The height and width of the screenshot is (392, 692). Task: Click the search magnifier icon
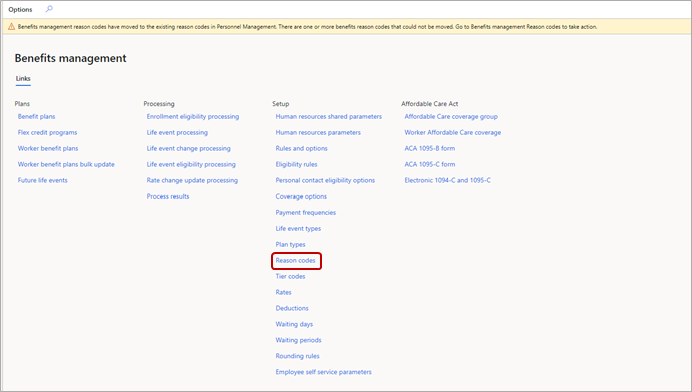click(49, 9)
